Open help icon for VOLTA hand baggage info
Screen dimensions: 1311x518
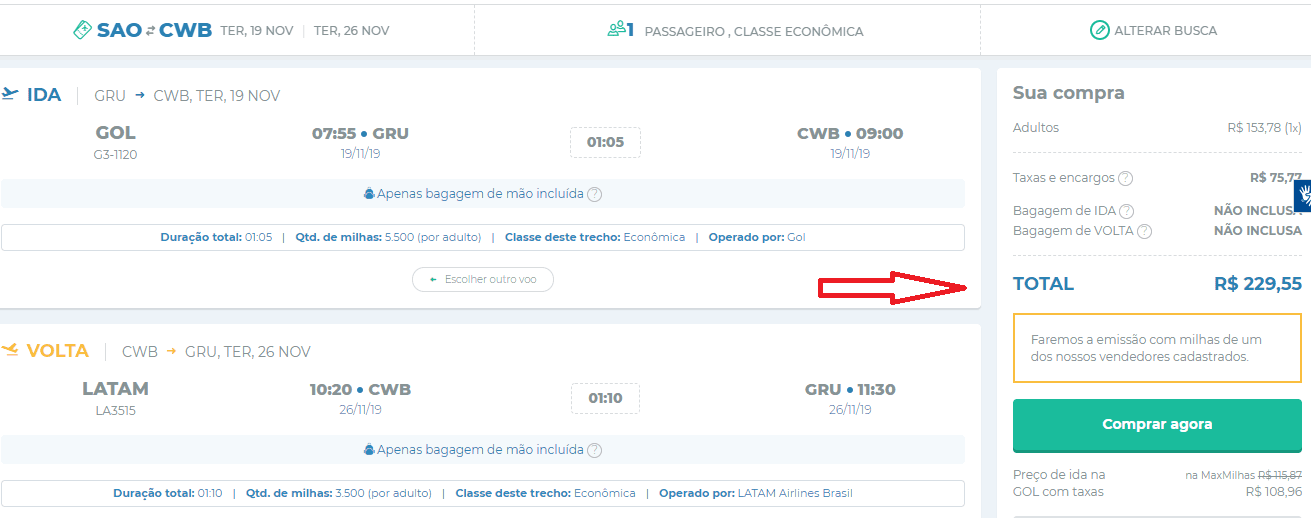594,450
